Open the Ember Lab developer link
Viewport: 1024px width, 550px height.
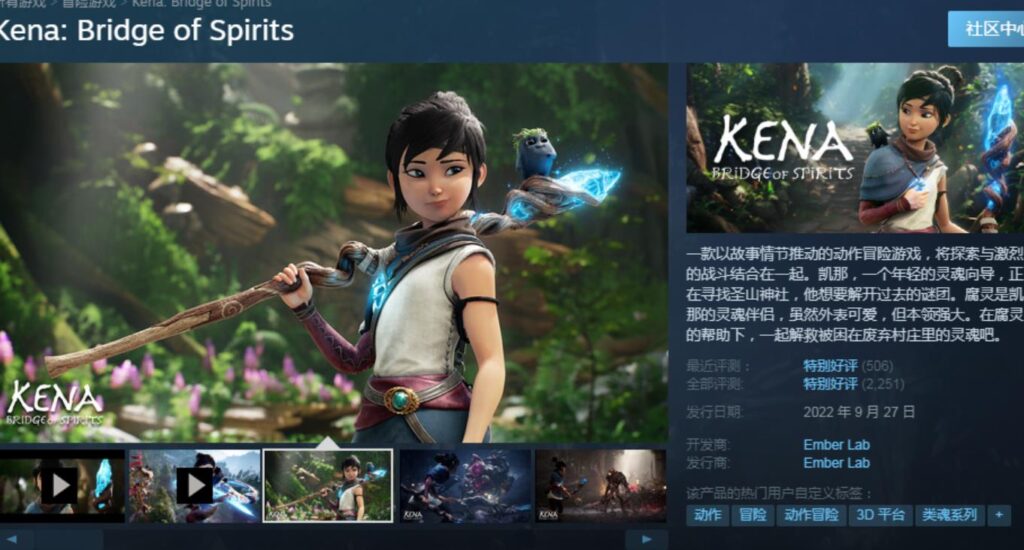coord(837,445)
